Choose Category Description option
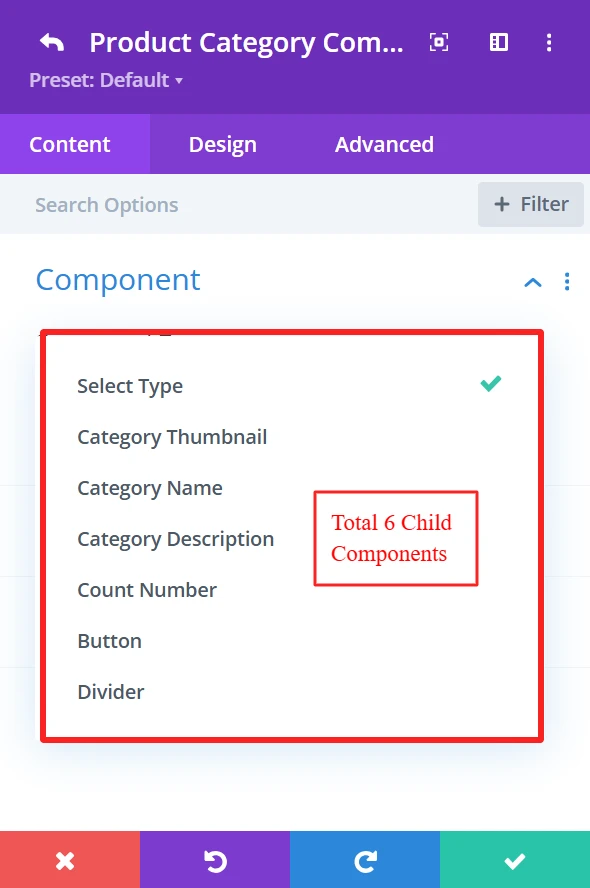The height and width of the screenshot is (888, 590). tap(176, 539)
